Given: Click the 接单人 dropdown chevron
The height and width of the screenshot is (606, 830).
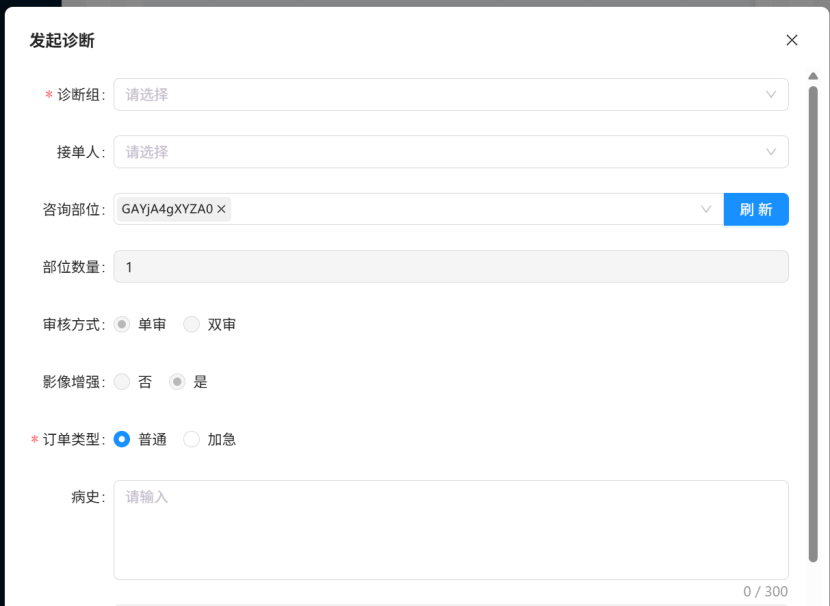Looking at the screenshot, I should tap(771, 152).
